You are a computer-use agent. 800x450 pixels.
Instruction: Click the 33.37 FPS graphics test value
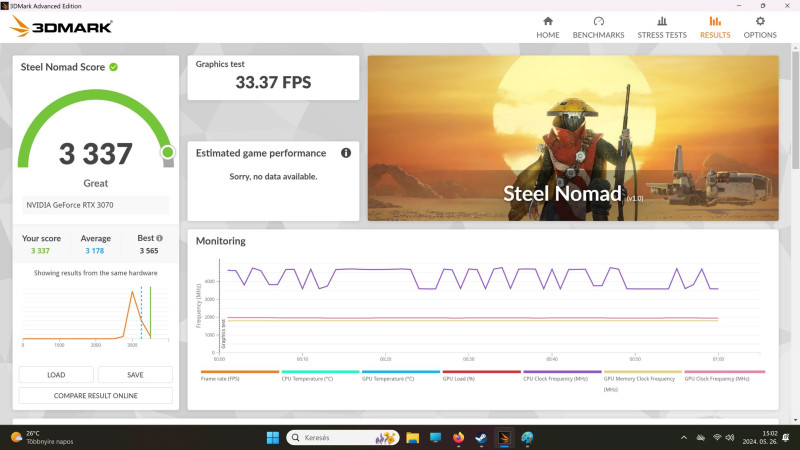[x=273, y=82]
